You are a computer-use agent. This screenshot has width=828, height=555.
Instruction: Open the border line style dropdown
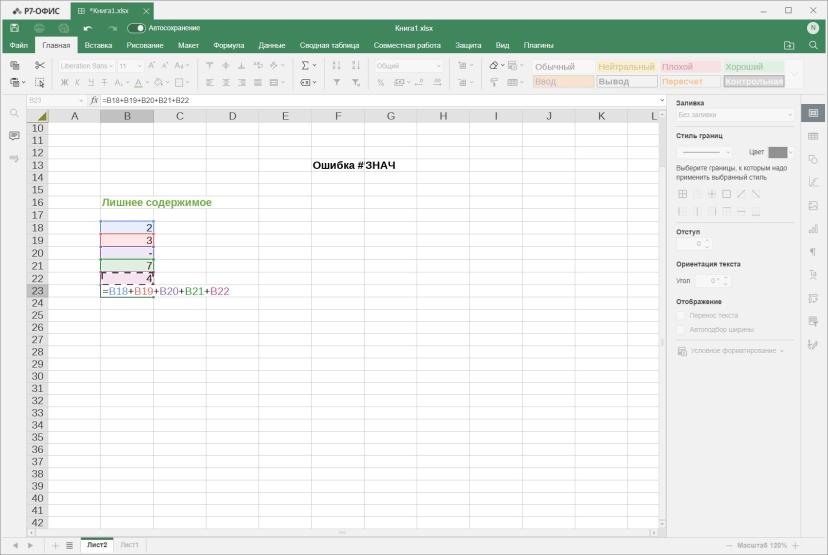[x=704, y=152]
